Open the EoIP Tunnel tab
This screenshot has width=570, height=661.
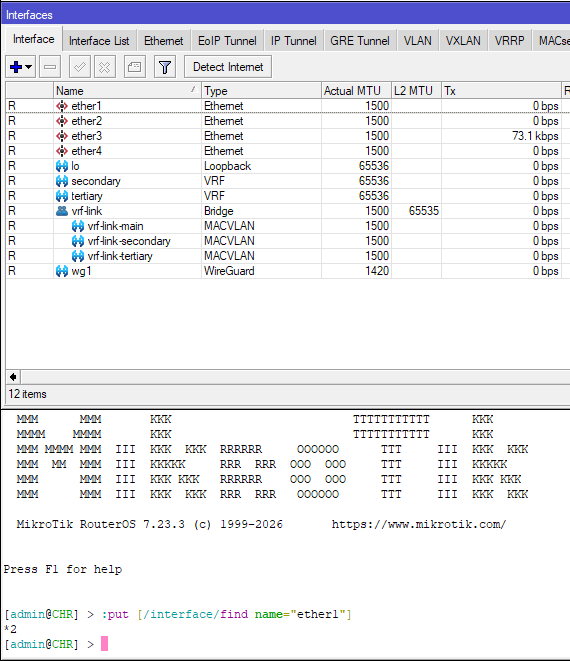tap(227, 41)
